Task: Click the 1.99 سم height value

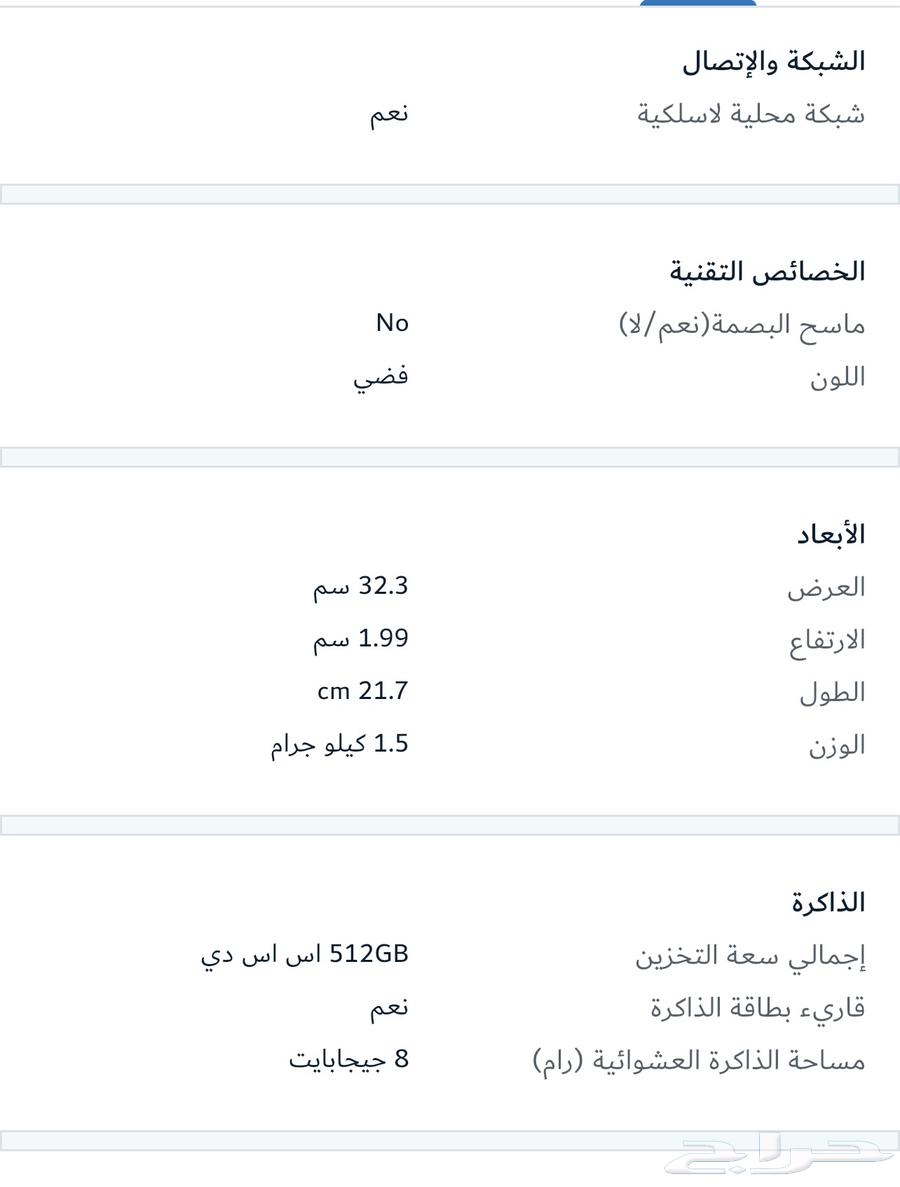Action: (x=361, y=639)
